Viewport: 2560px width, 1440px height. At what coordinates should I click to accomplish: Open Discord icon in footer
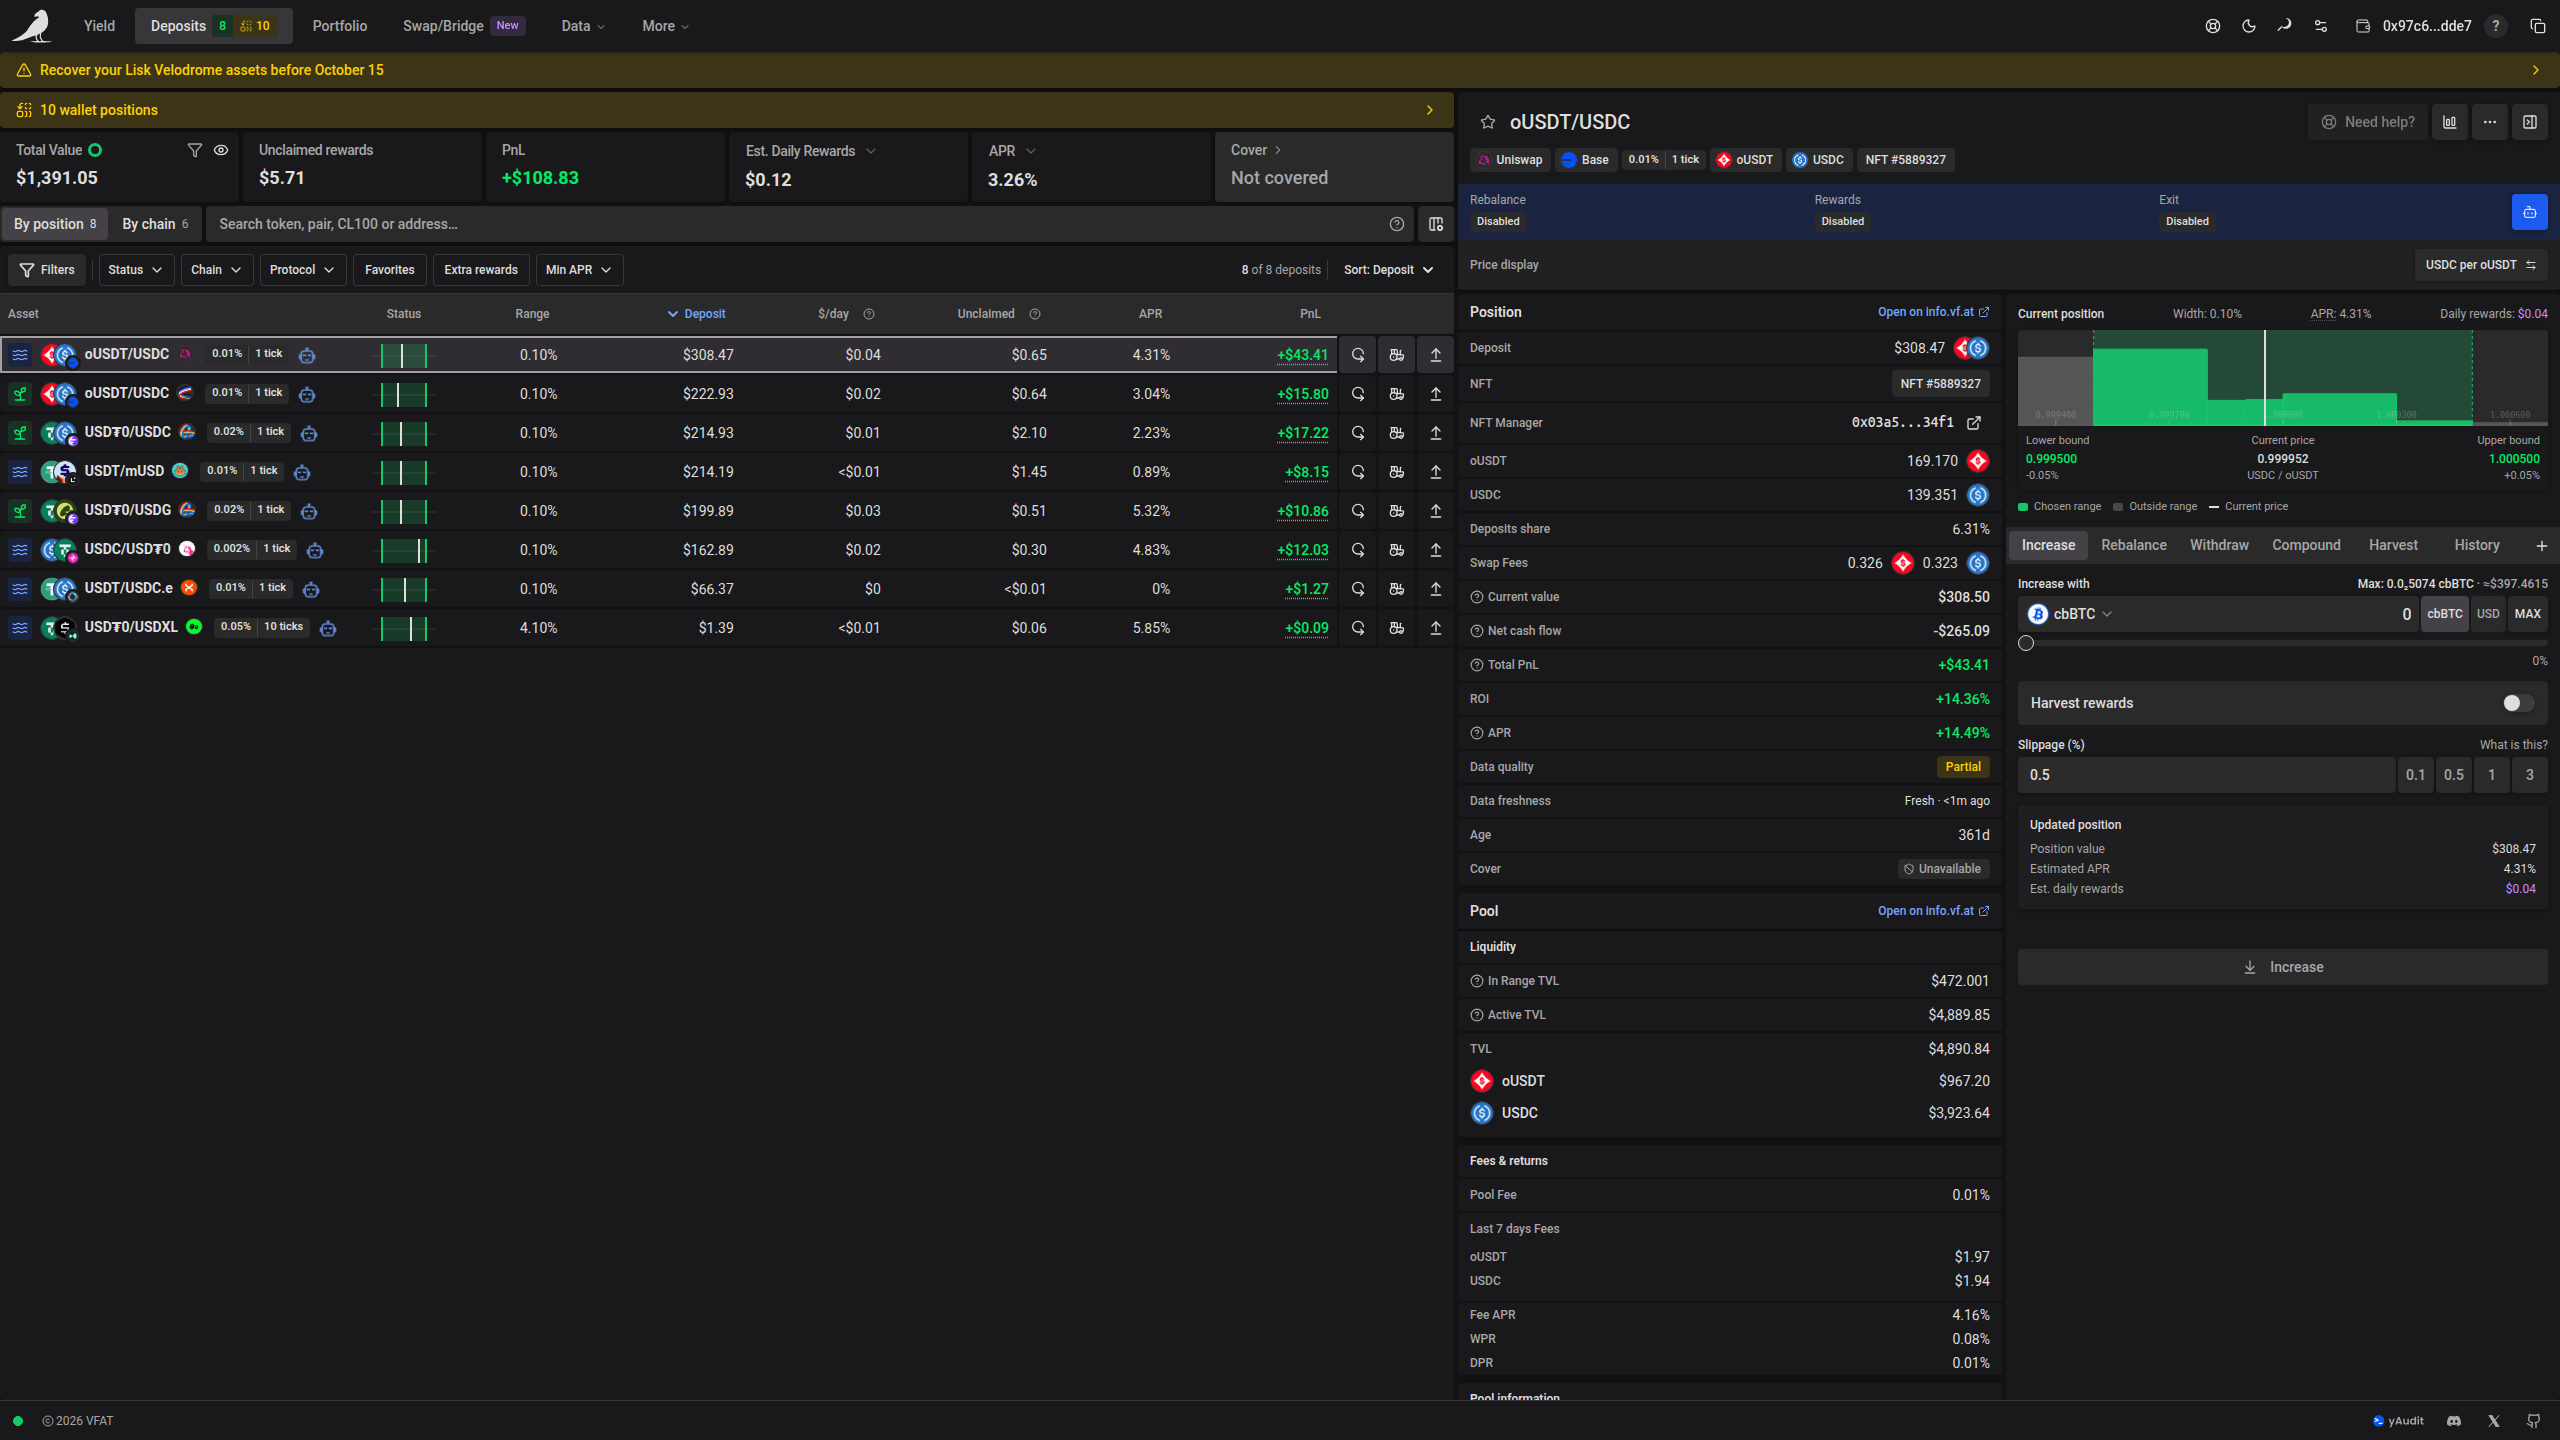coord(2454,1421)
